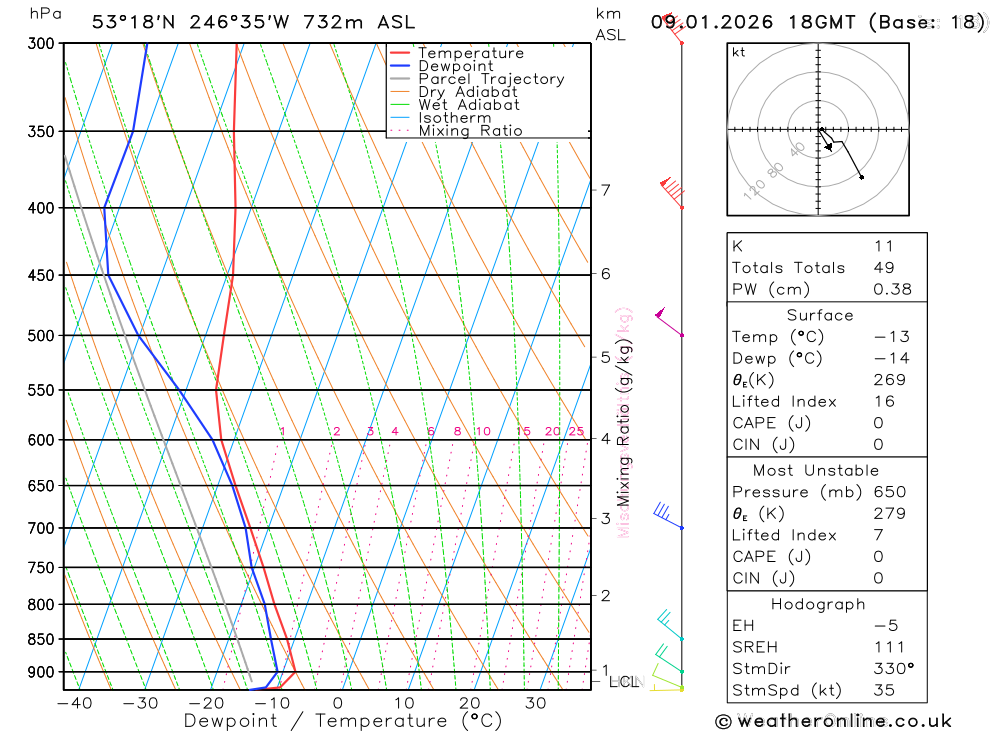Click the green wind barb at 900 hPa
This screenshot has width=1000, height=733.
pyautogui.click(x=669, y=660)
